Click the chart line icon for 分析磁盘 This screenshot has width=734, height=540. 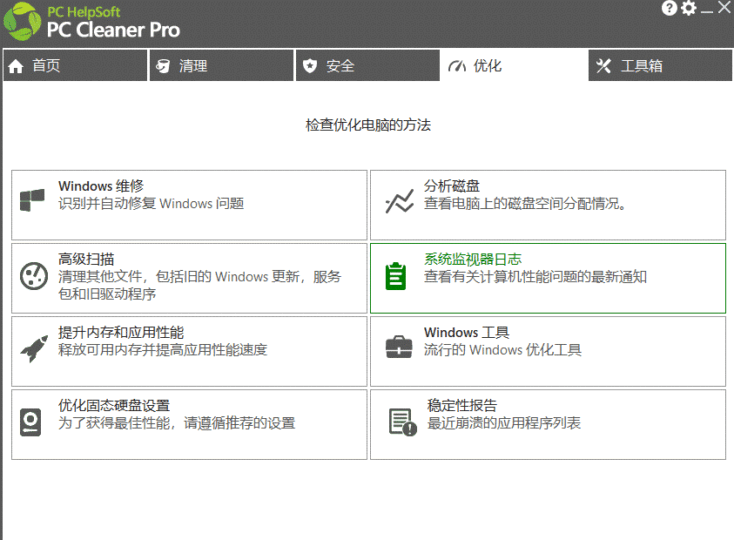point(399,201)
